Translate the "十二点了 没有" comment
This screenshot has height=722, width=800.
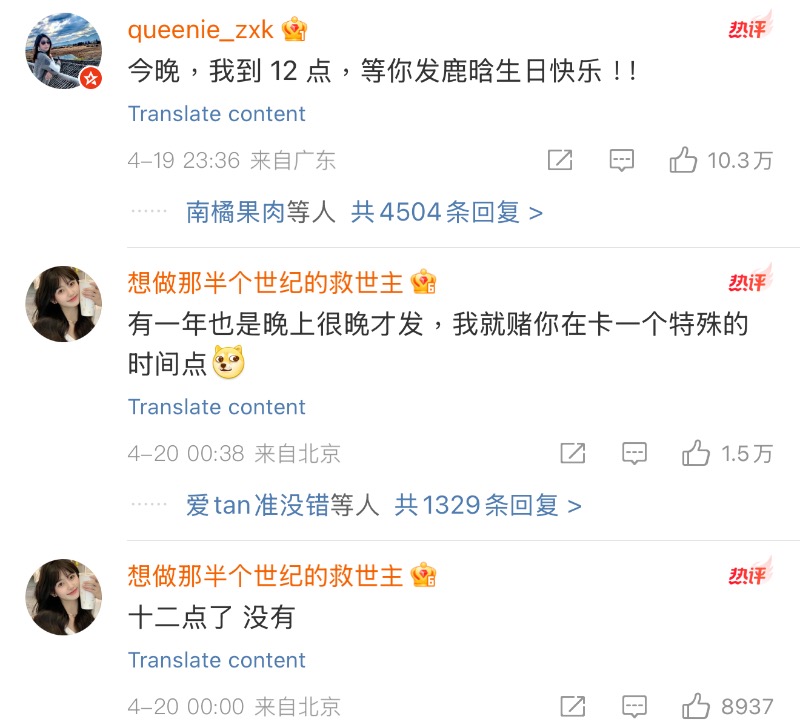(x=216, y=660)
